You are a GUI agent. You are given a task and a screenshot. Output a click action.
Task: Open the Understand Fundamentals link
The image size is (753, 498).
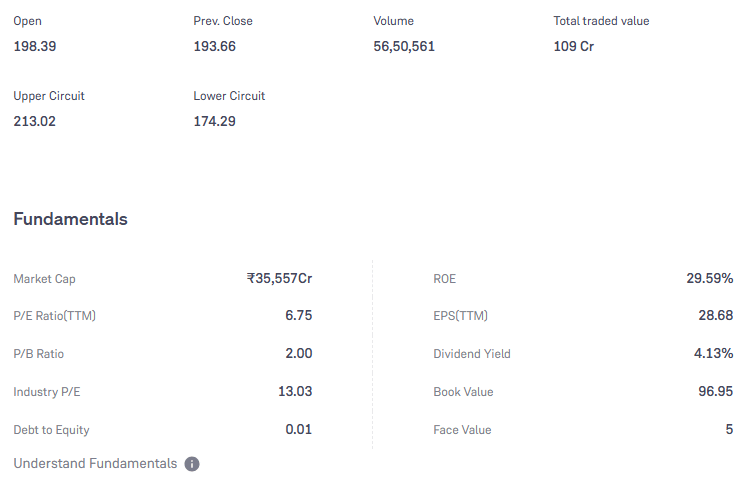pos(95,463)
